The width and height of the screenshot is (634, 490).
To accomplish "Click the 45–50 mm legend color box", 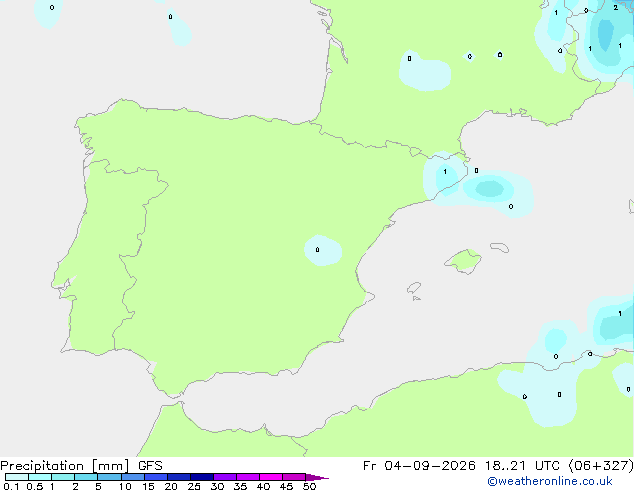I will tap(294, 477).
